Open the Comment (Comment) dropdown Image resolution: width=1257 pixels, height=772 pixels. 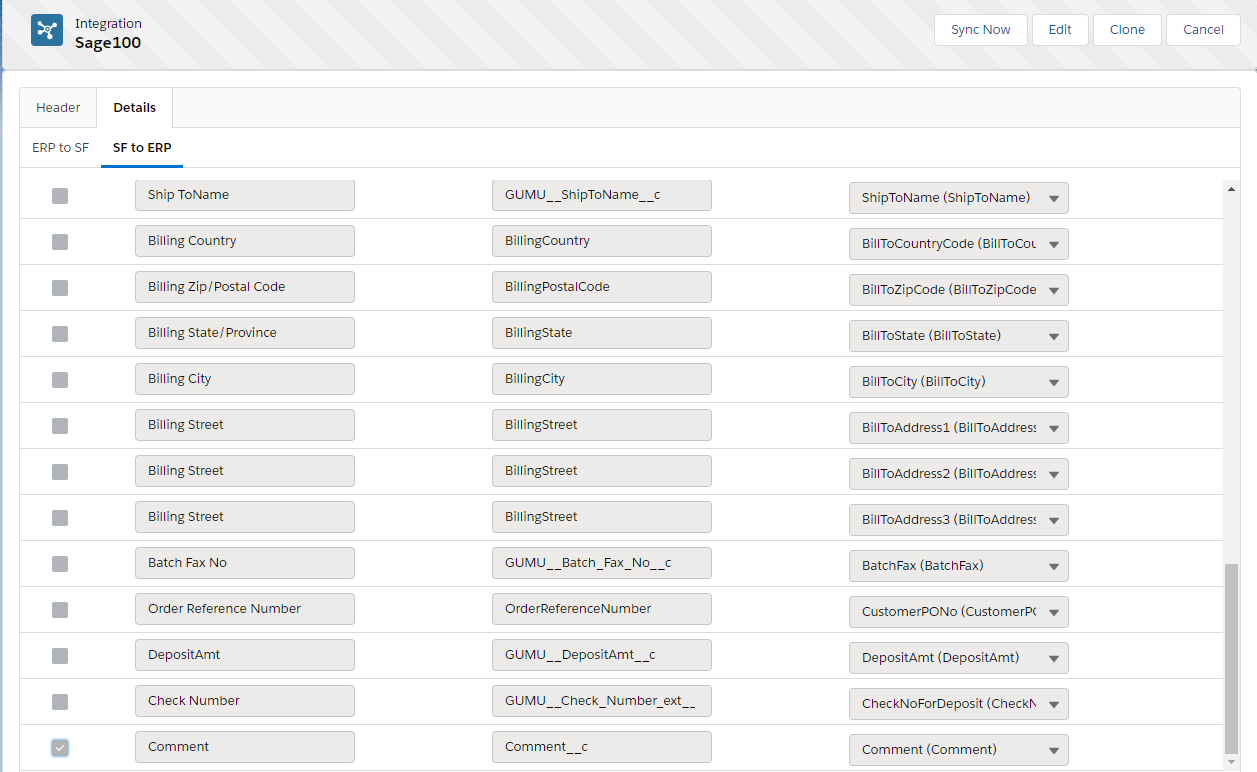pyautogui.click(x=958, y=750)
